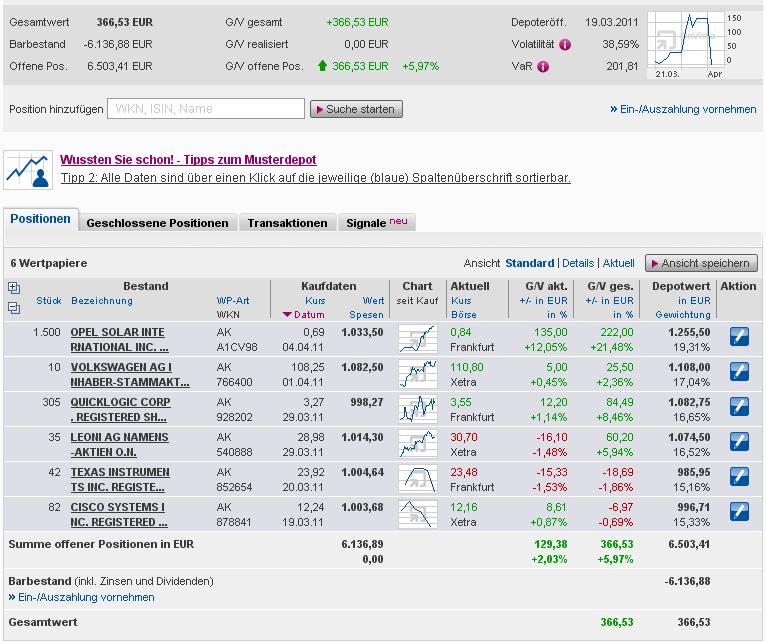Select the Signale tab

click(x=376, y=223)
